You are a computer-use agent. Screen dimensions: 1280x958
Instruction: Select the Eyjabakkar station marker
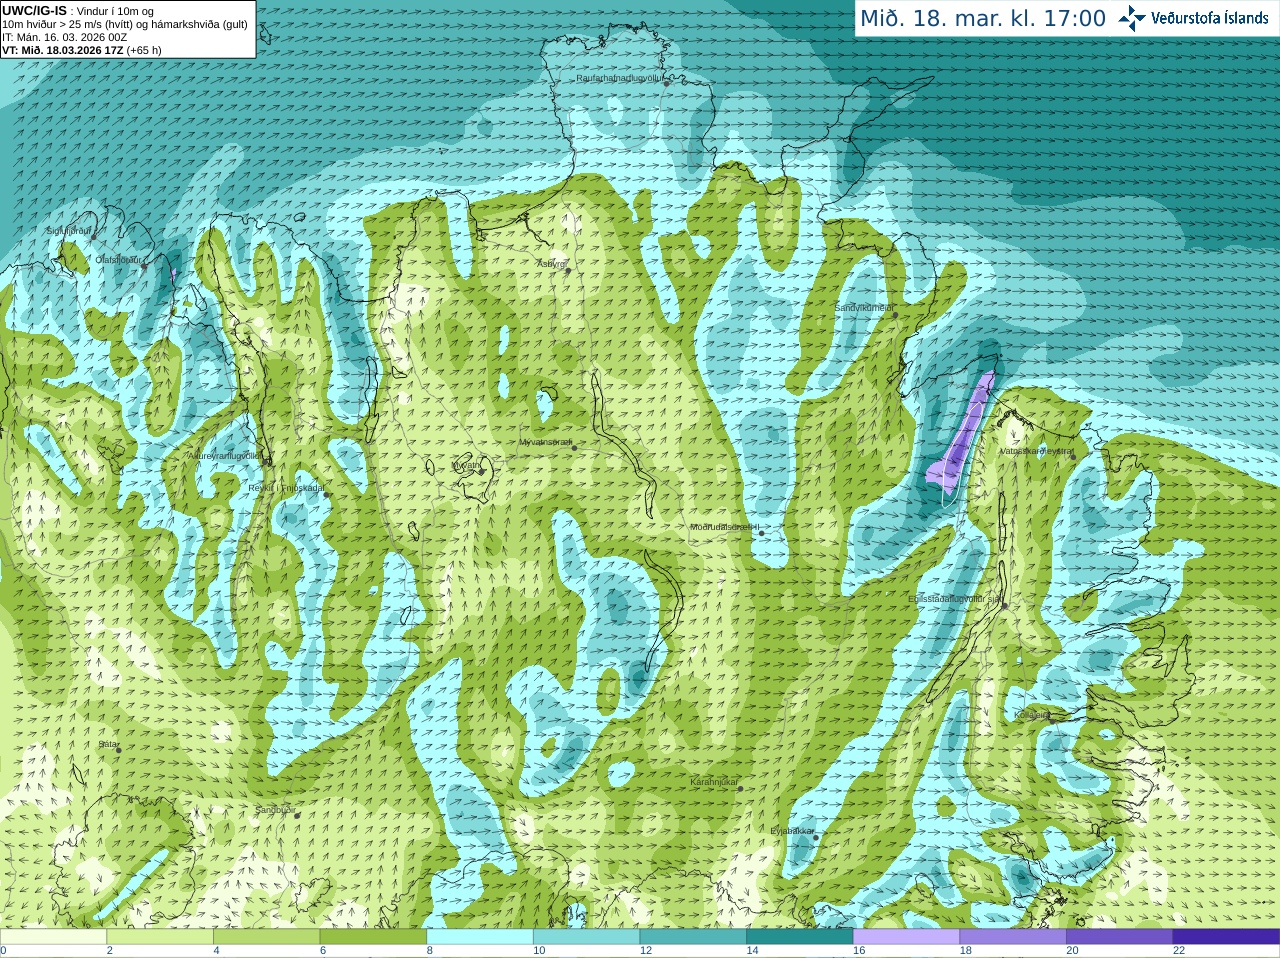[816, 837]
